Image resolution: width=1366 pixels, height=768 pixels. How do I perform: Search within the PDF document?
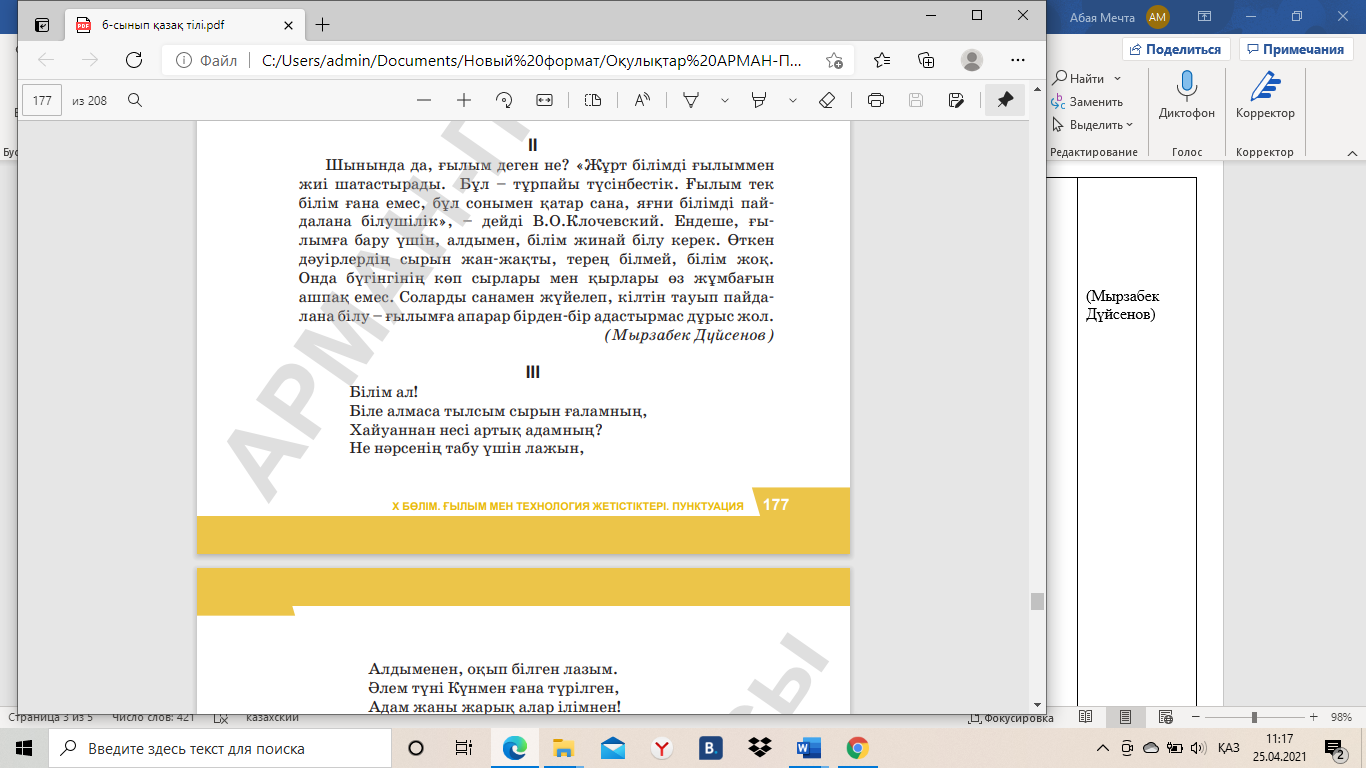click(x=134, y=100)
